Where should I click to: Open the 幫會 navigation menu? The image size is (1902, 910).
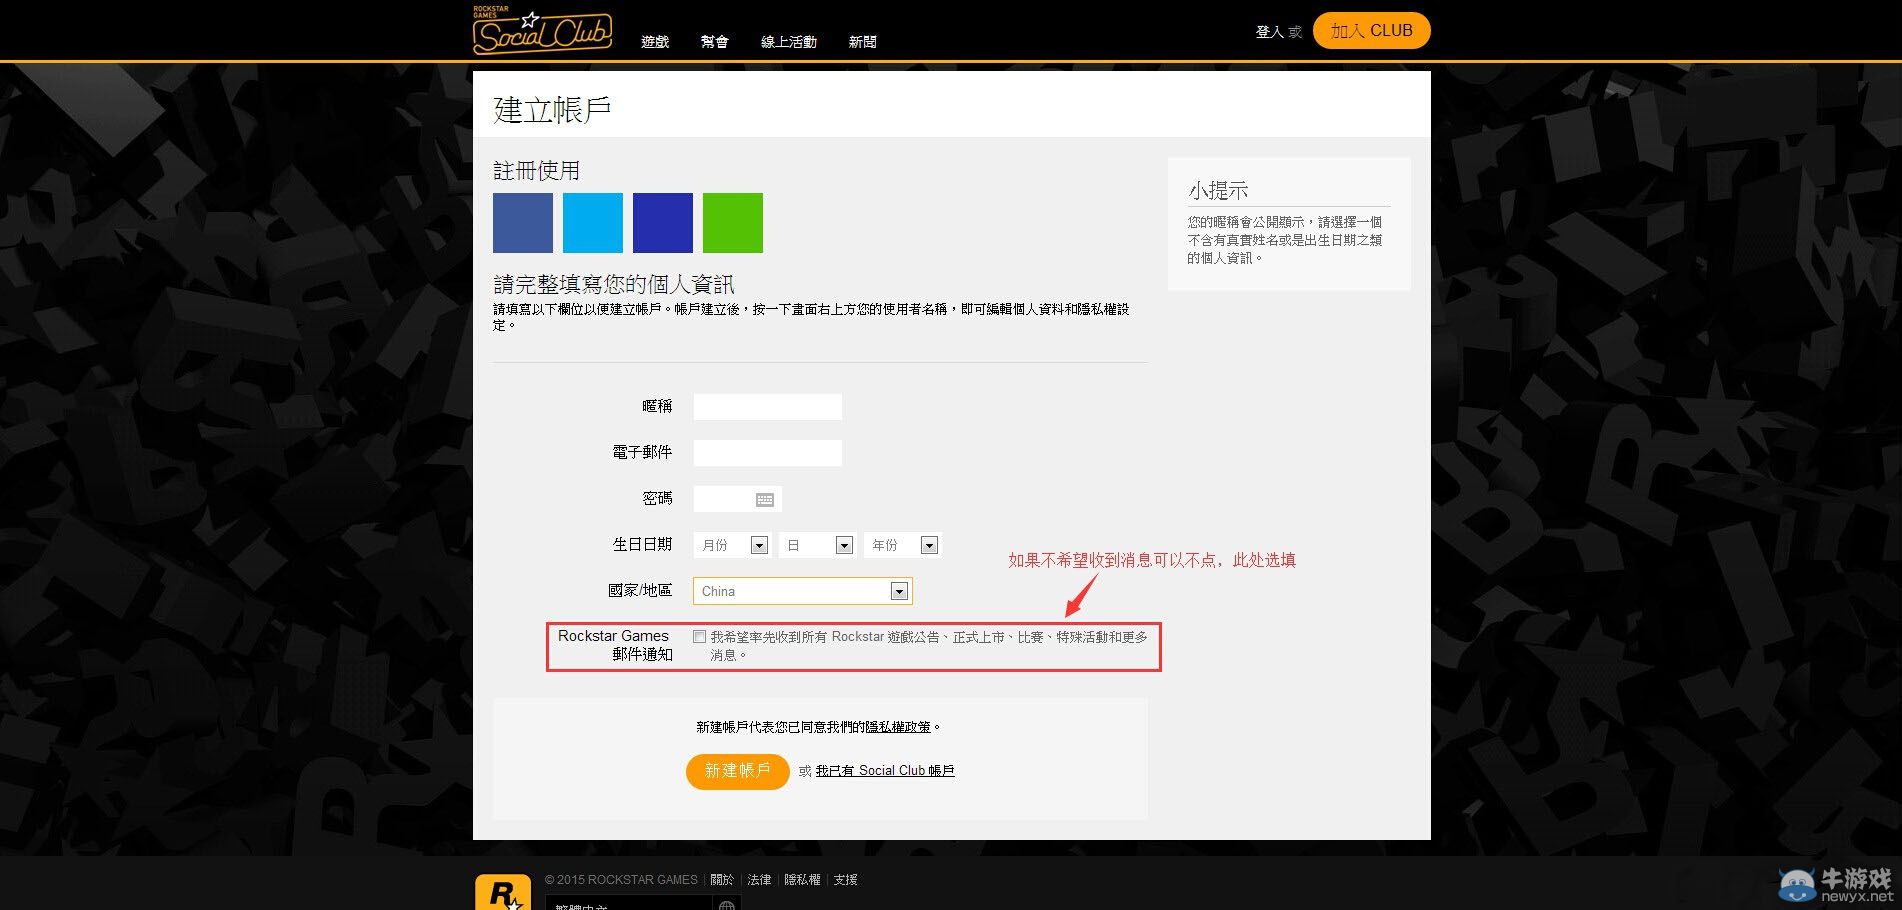click(x=715, y=42)
